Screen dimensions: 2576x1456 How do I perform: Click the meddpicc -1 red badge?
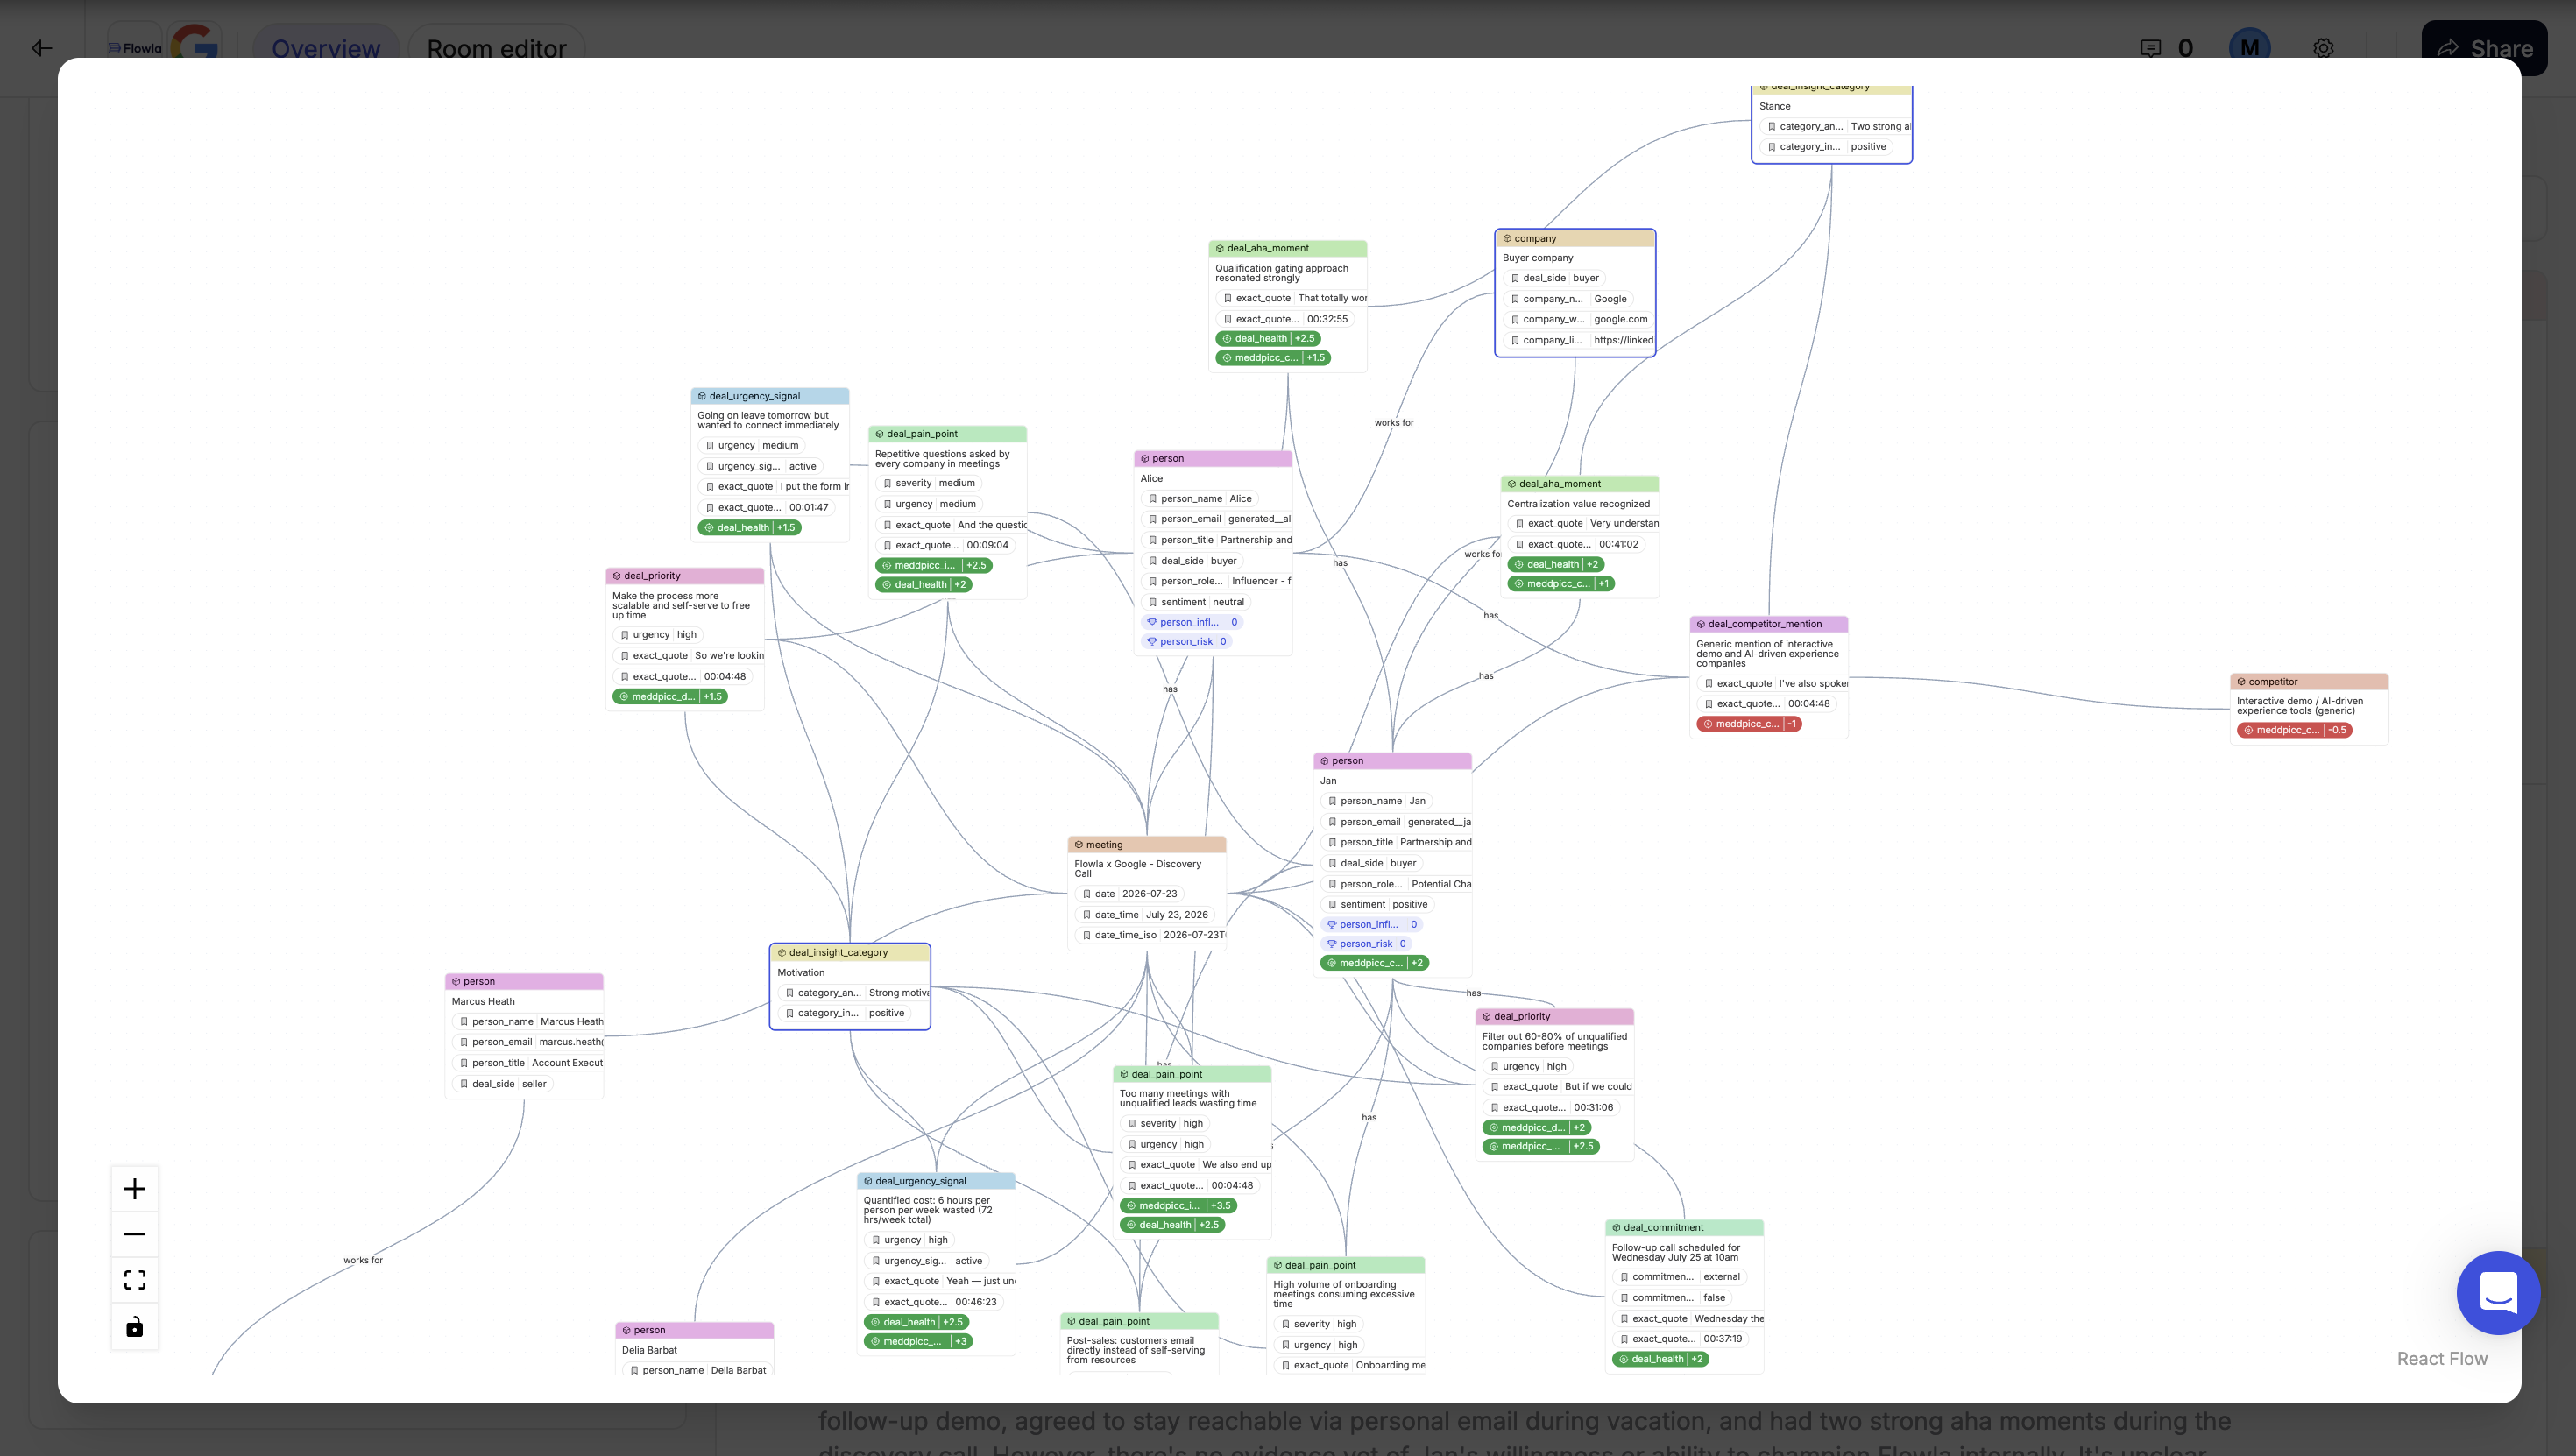1749,724
